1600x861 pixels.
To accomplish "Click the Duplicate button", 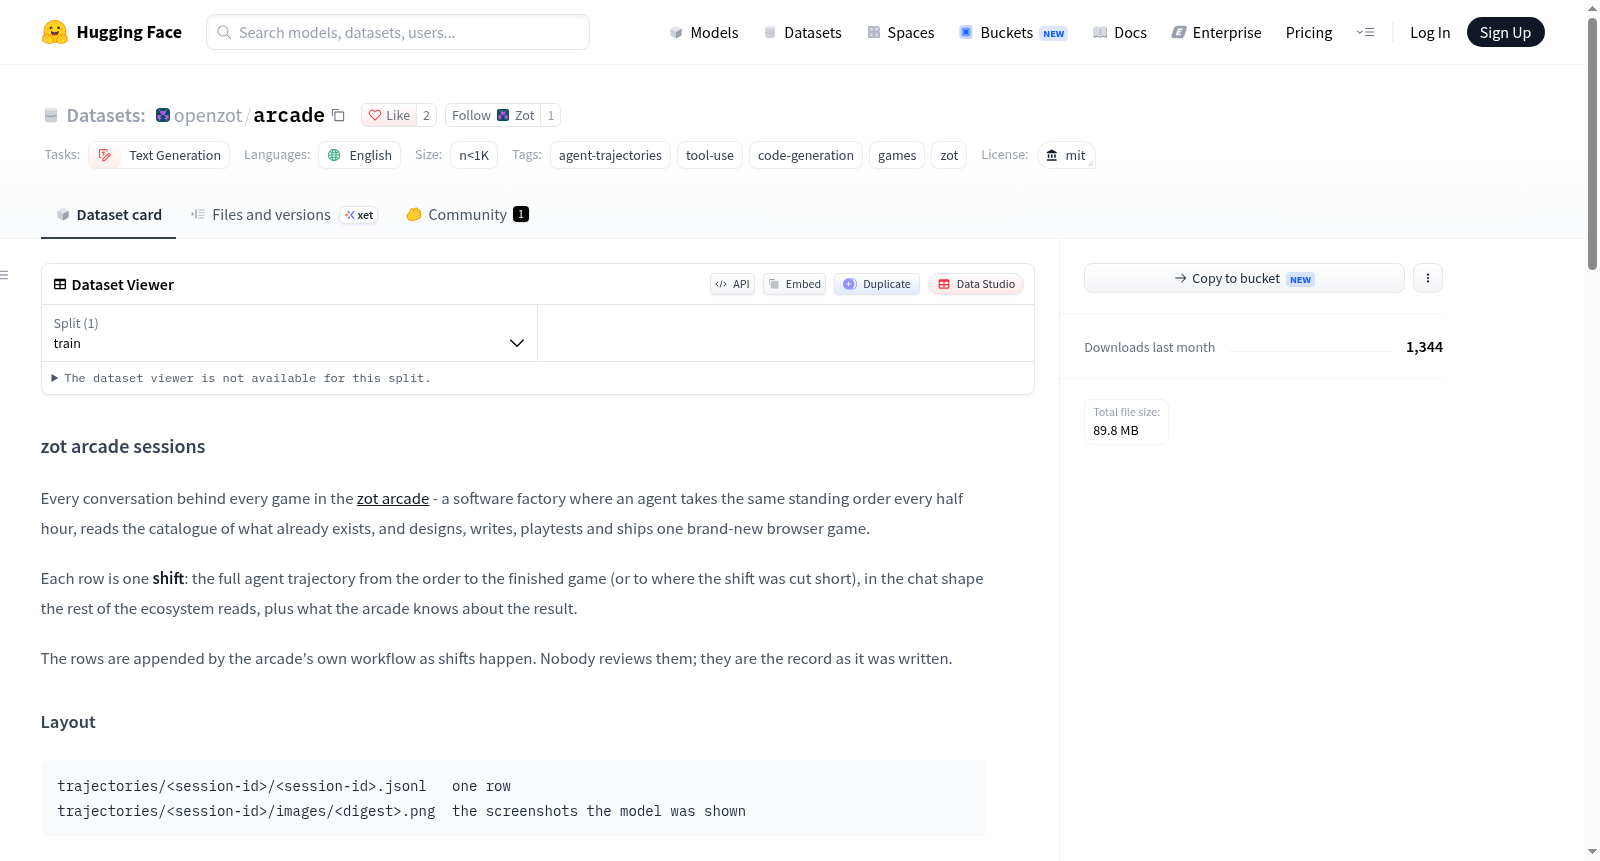I will (x=877, y=284).
